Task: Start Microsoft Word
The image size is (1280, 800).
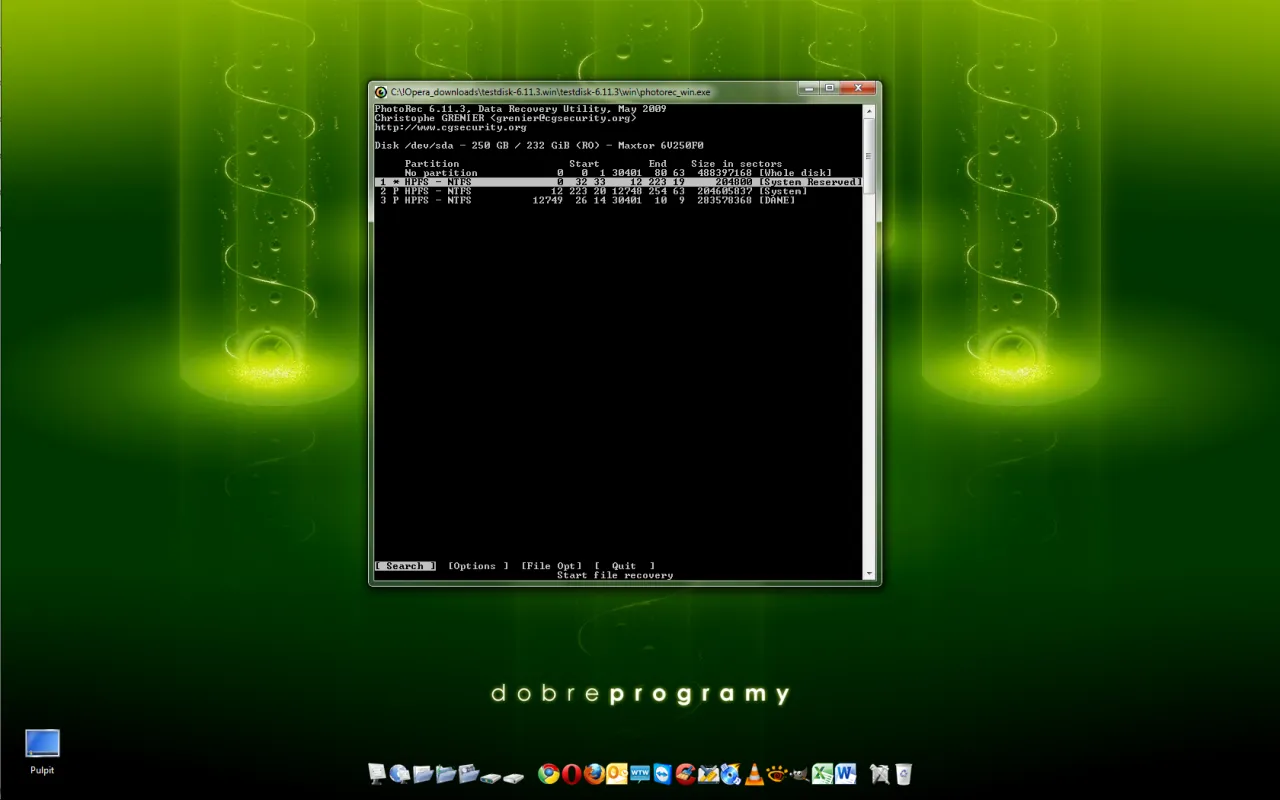Action: pyautogui.click(x=845, y=774)
